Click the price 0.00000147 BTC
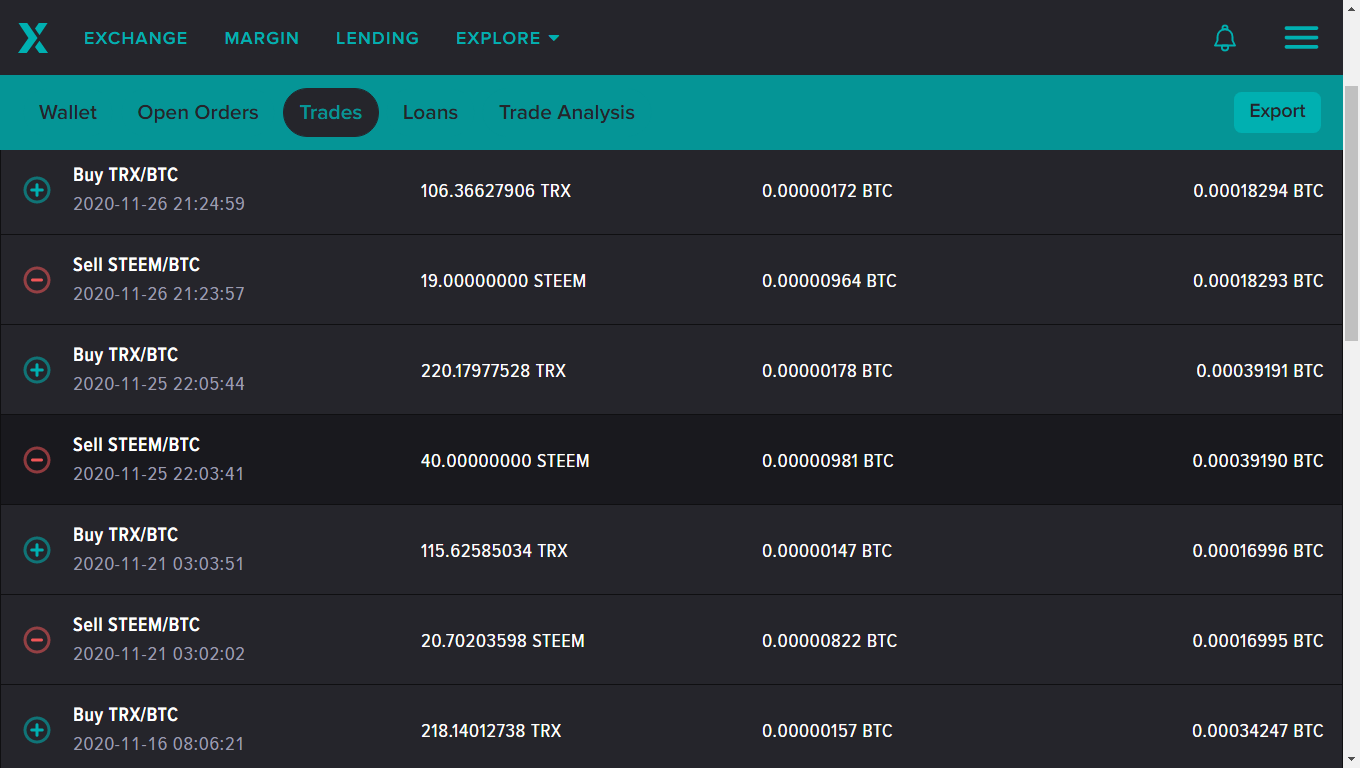This screenshot has height=768, width=1360. (827, 550)
